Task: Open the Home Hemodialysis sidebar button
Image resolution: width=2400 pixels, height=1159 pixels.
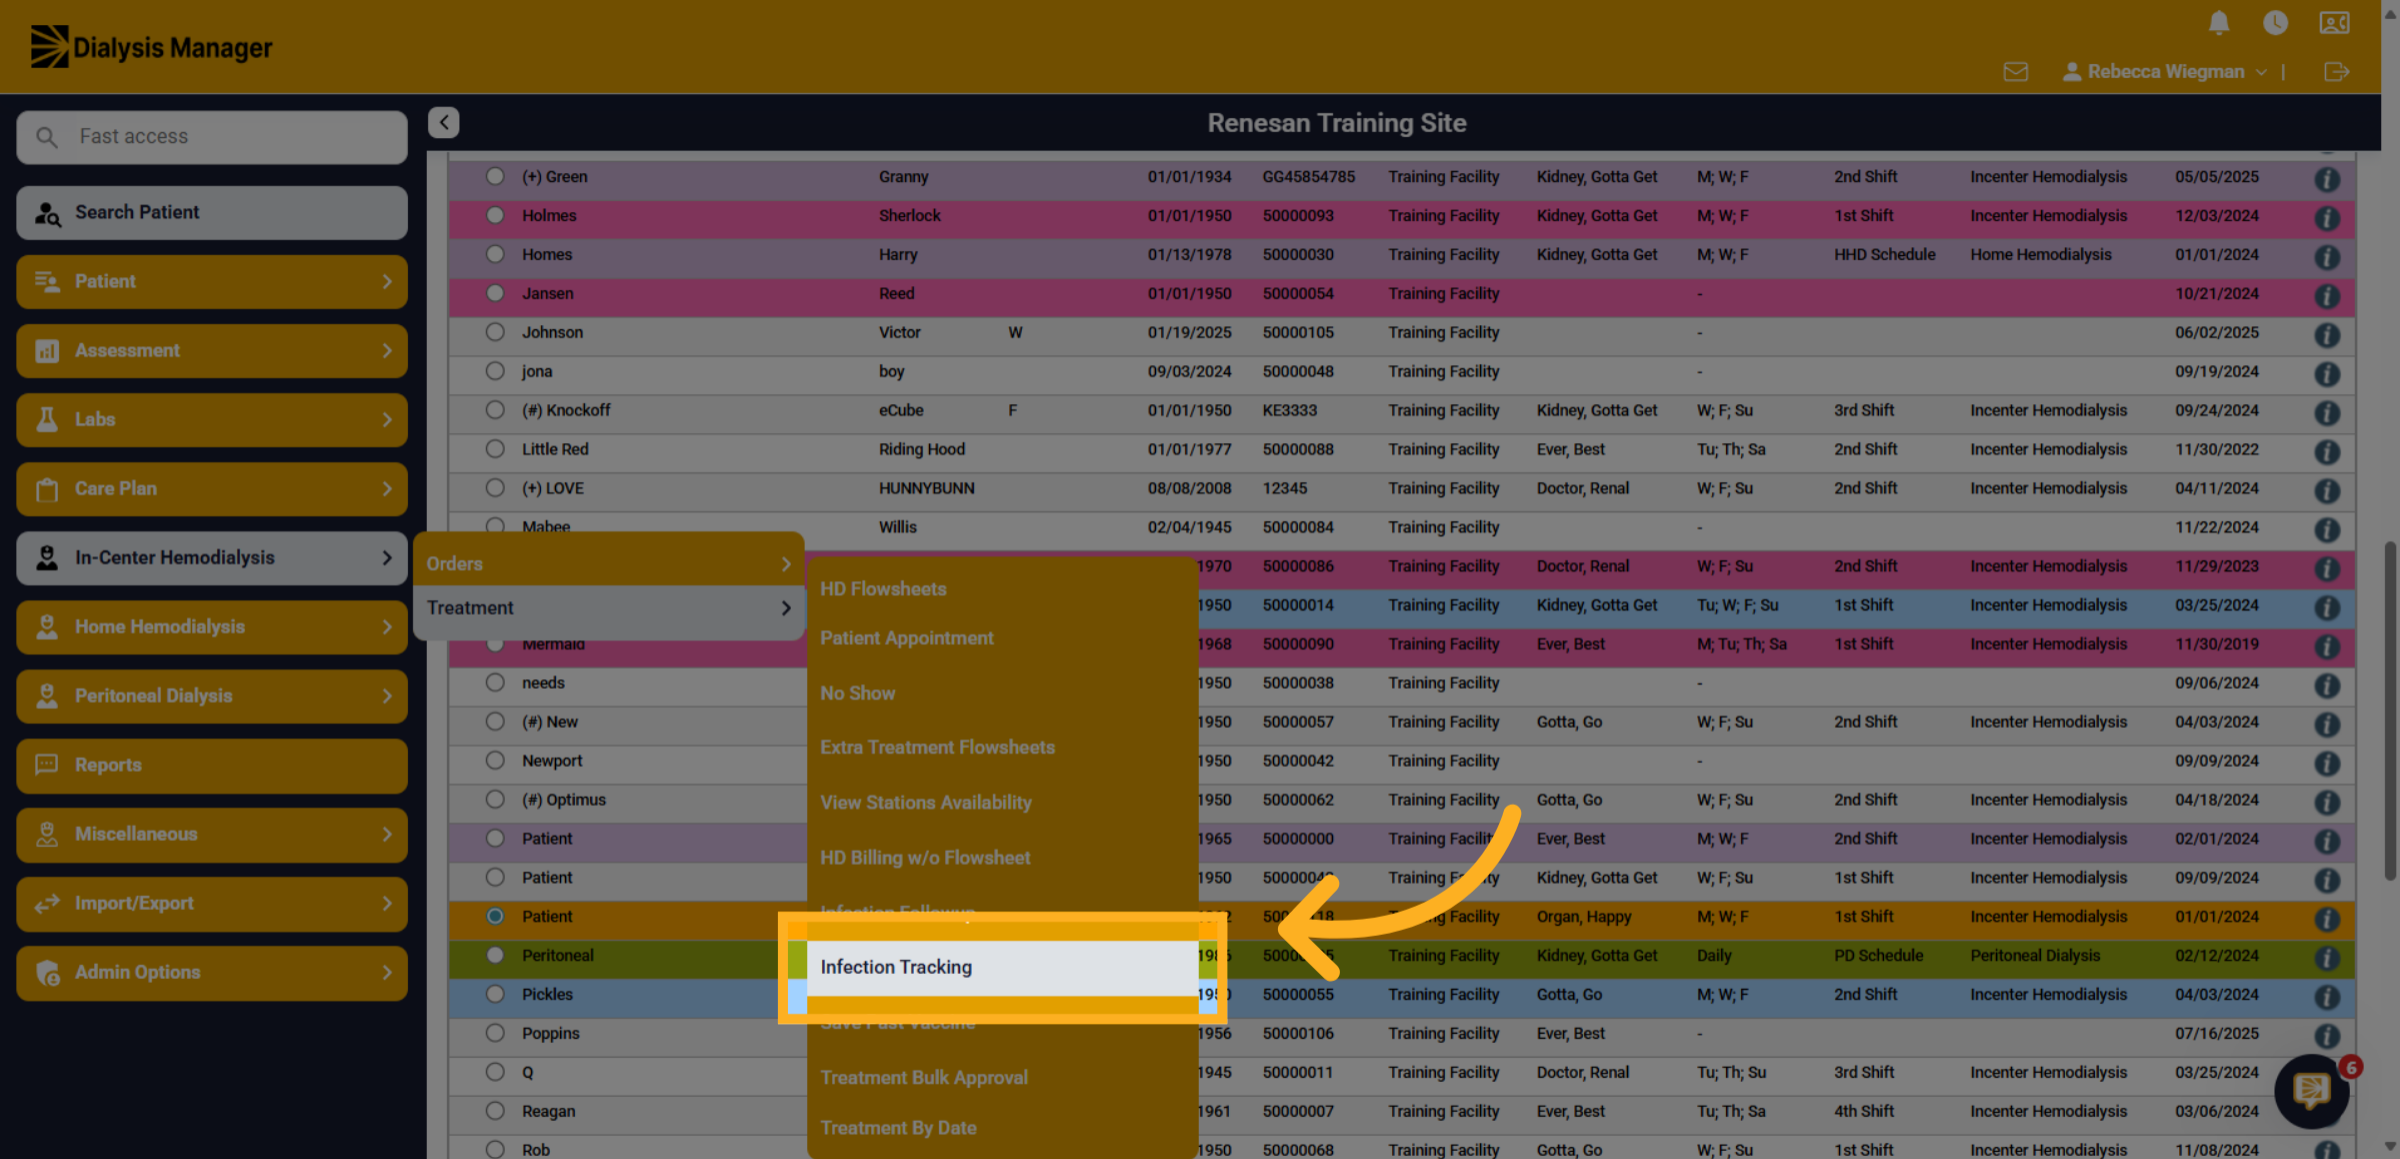Action: pos(212,627)
